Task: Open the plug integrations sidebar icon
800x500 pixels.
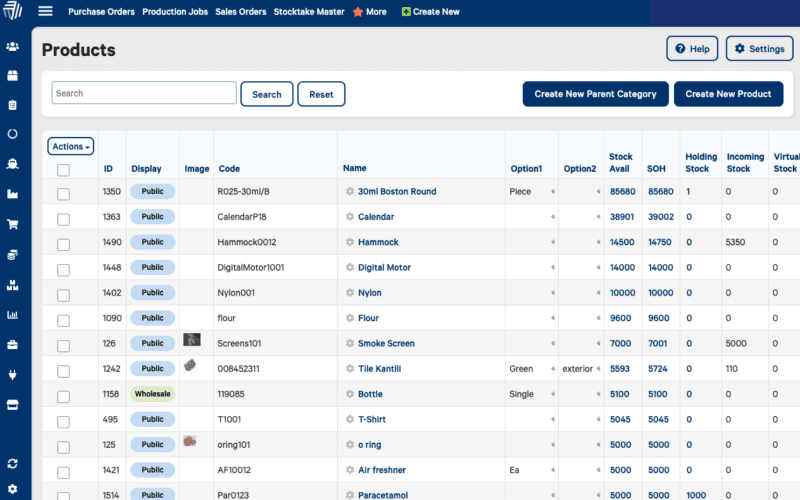Action: point(12,375)
